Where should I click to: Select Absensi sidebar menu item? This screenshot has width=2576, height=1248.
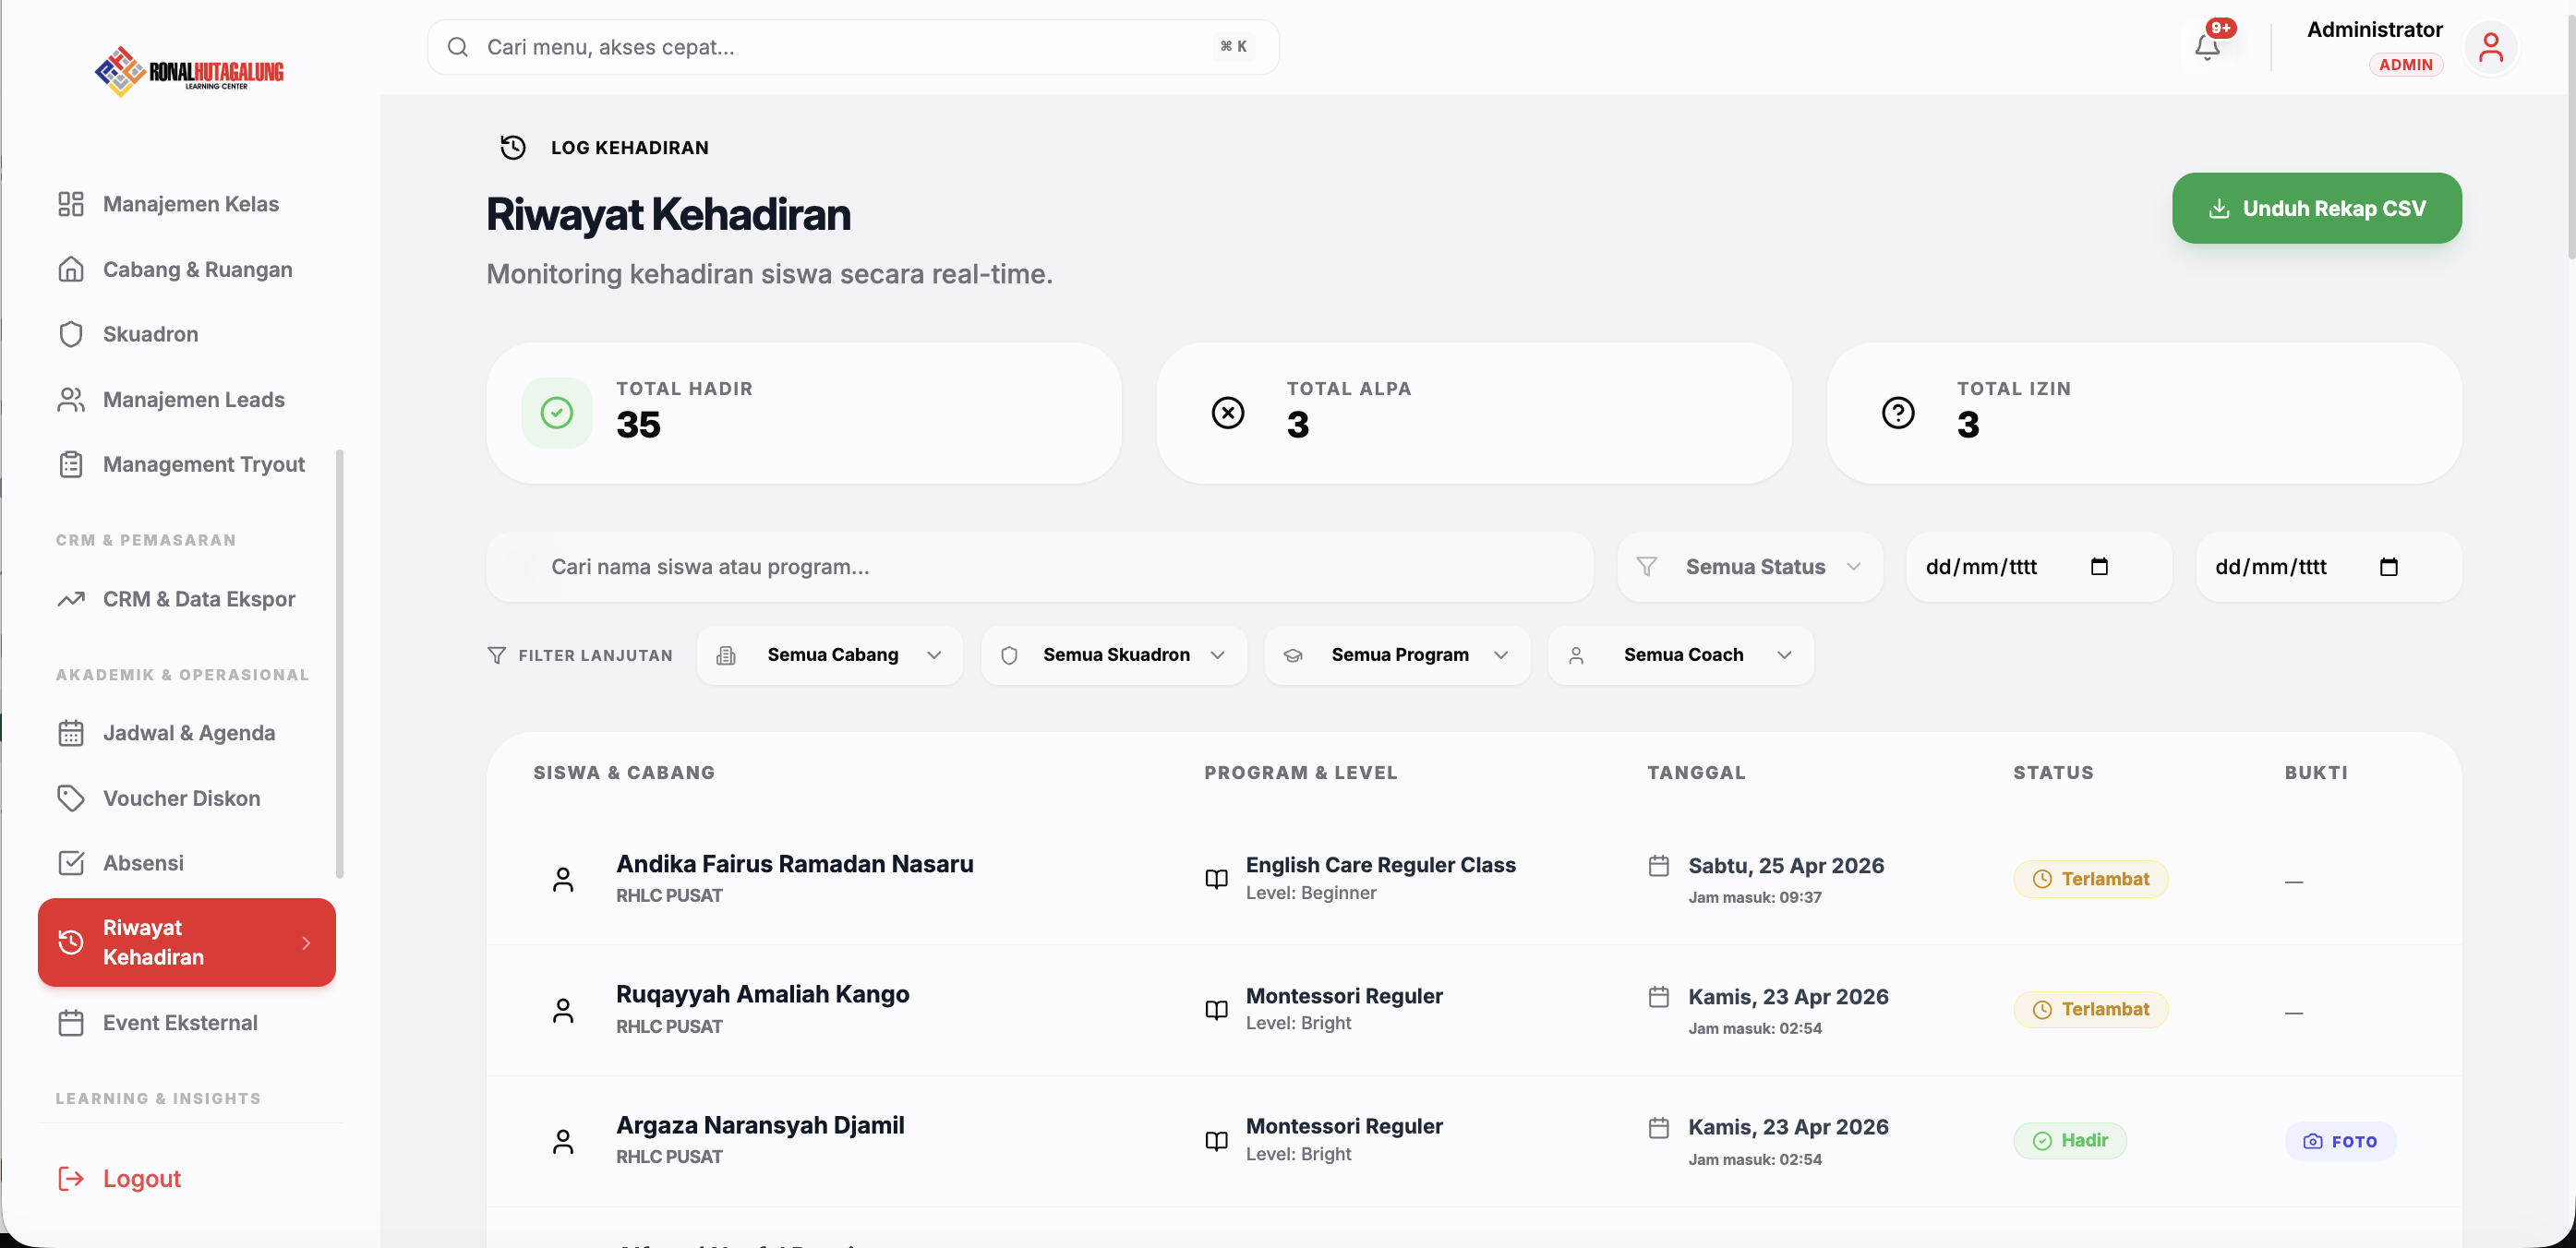pos(143,863)
